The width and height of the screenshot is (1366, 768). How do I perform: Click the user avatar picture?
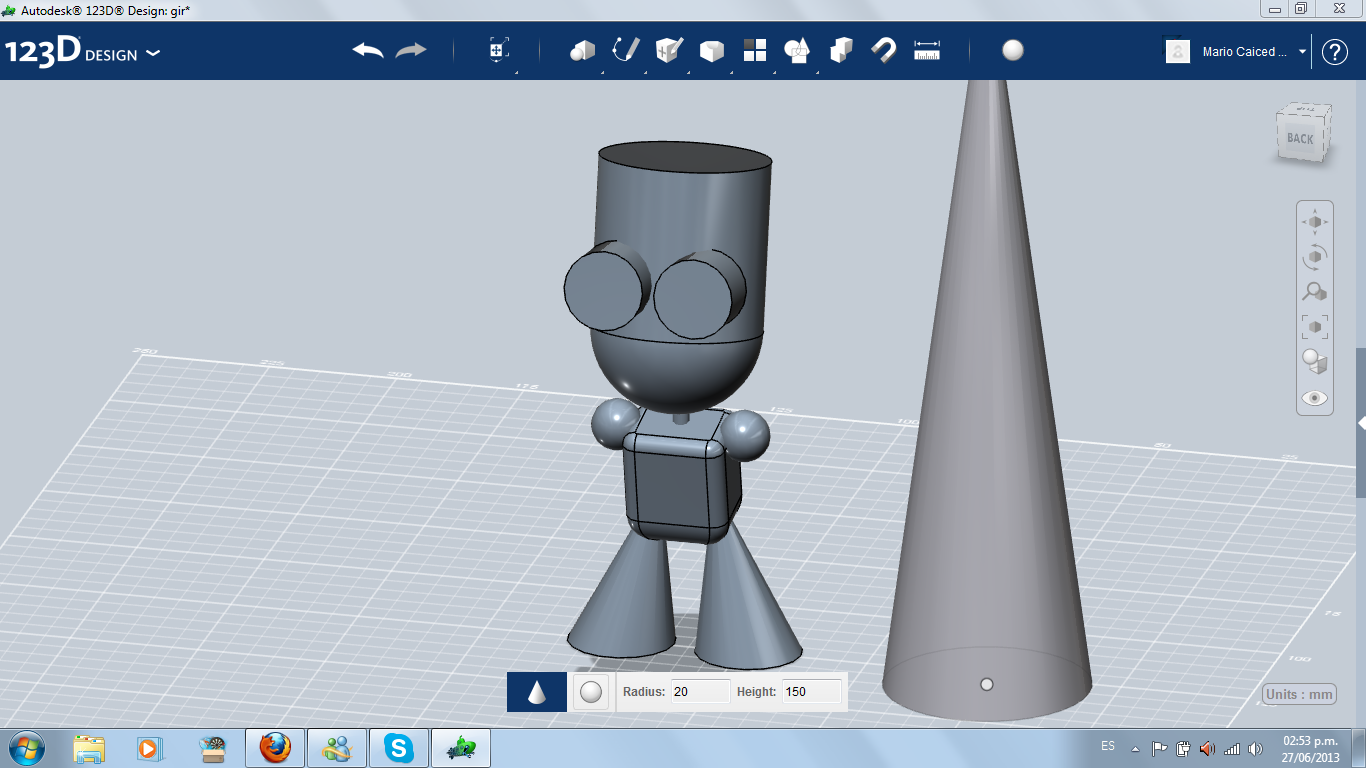(1178, 52)
